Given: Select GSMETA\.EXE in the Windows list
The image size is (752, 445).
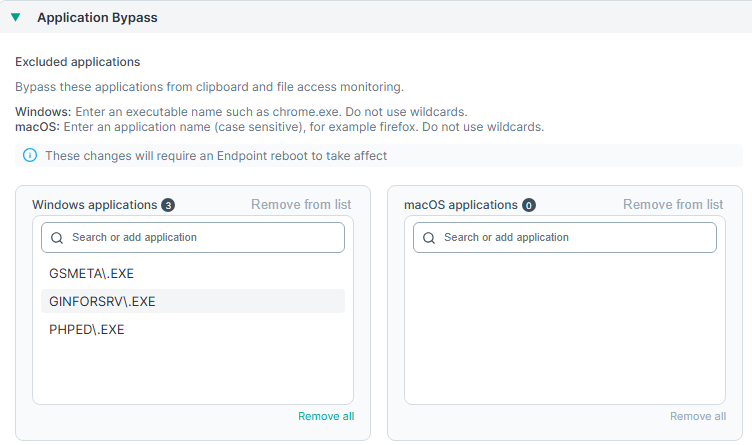Looking at the screenshot, I should (x=86, y=273).
